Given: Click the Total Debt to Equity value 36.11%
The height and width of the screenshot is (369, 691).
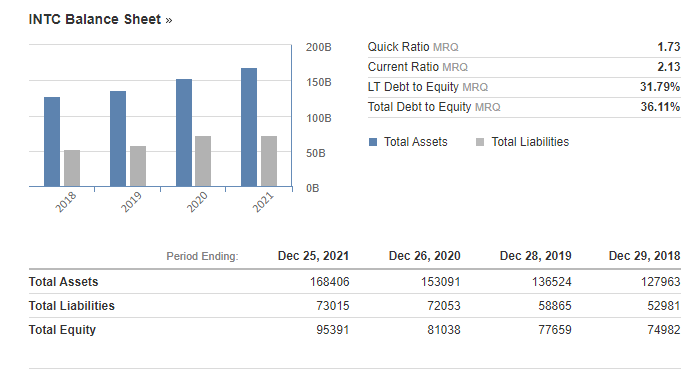Looking at the screenshot, I should tap(660, 107).
